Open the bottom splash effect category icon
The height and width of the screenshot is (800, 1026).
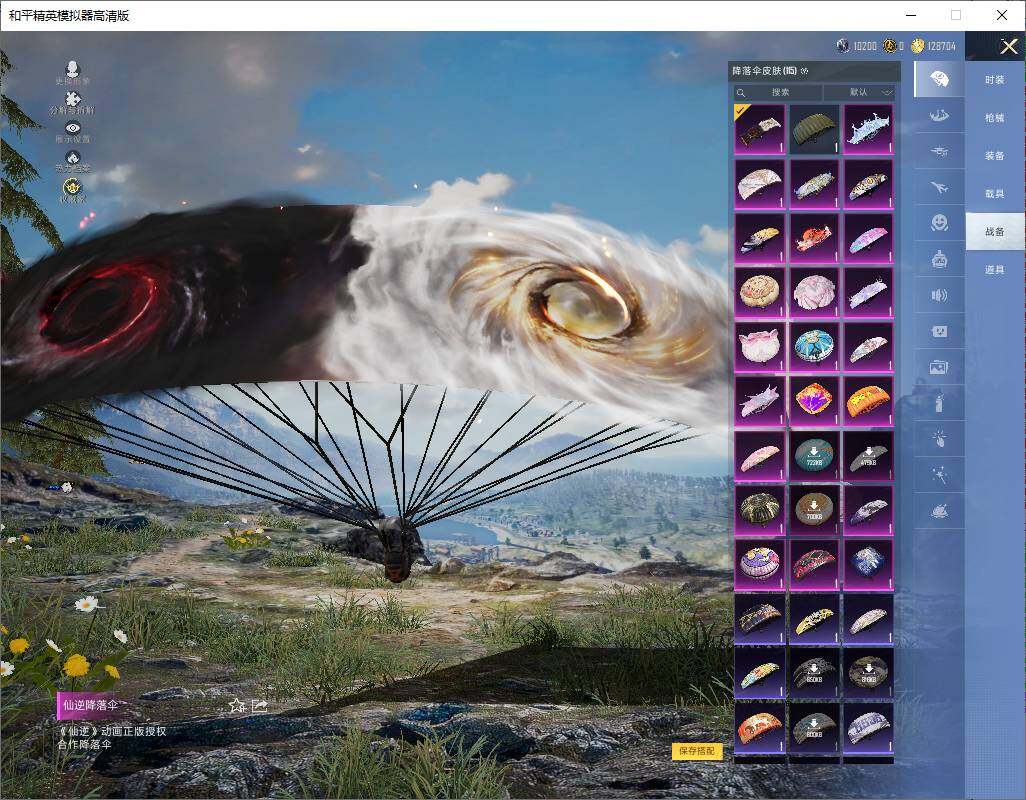940,511
